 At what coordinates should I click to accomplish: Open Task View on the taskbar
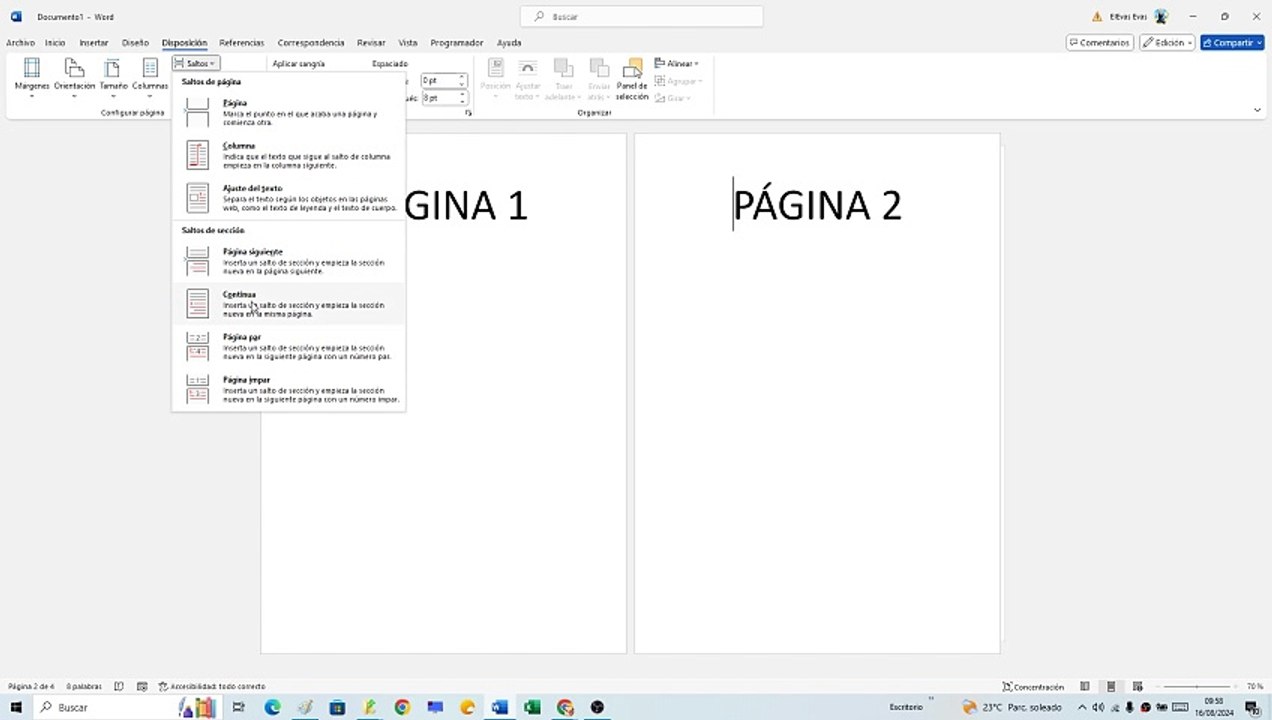238,707
